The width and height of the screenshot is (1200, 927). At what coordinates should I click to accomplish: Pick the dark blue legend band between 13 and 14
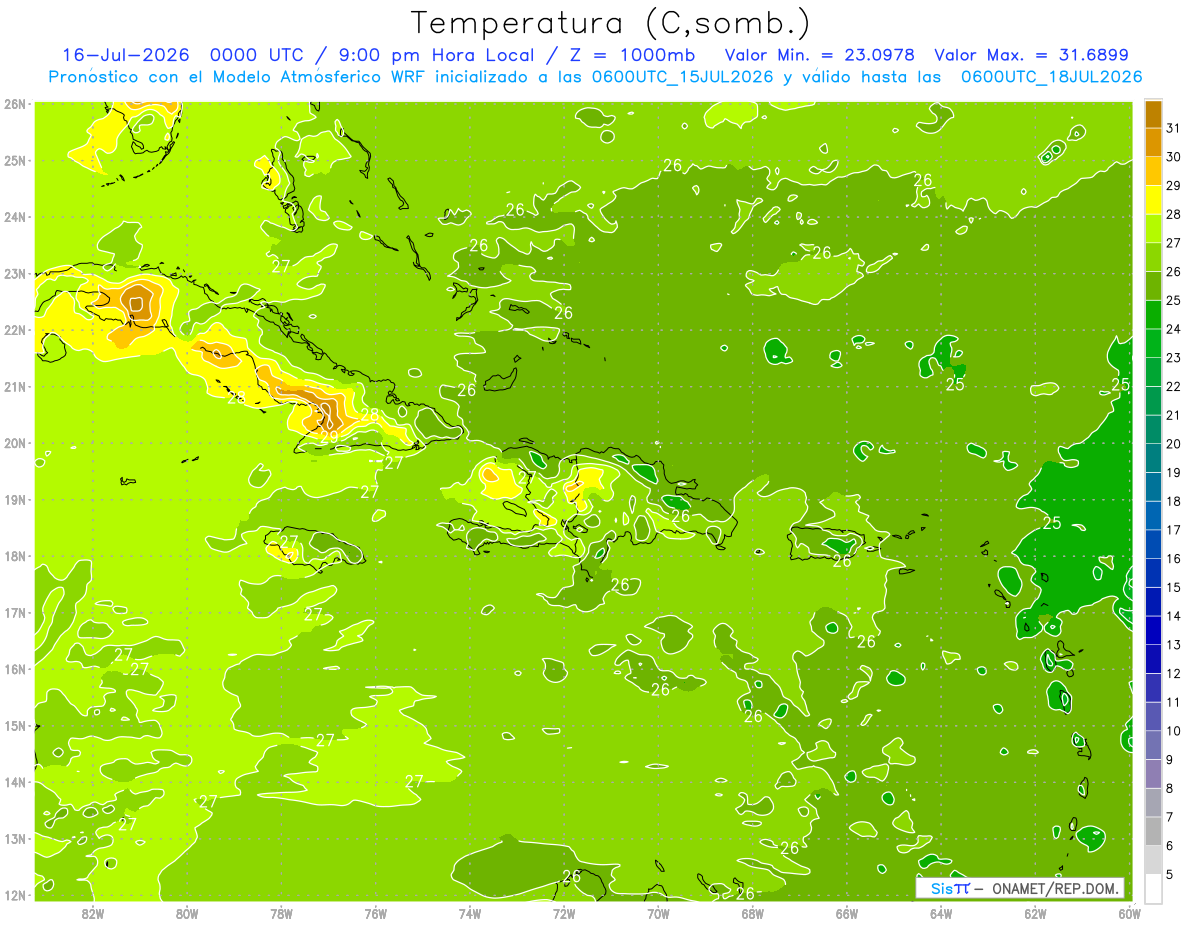click(1153, 630)
